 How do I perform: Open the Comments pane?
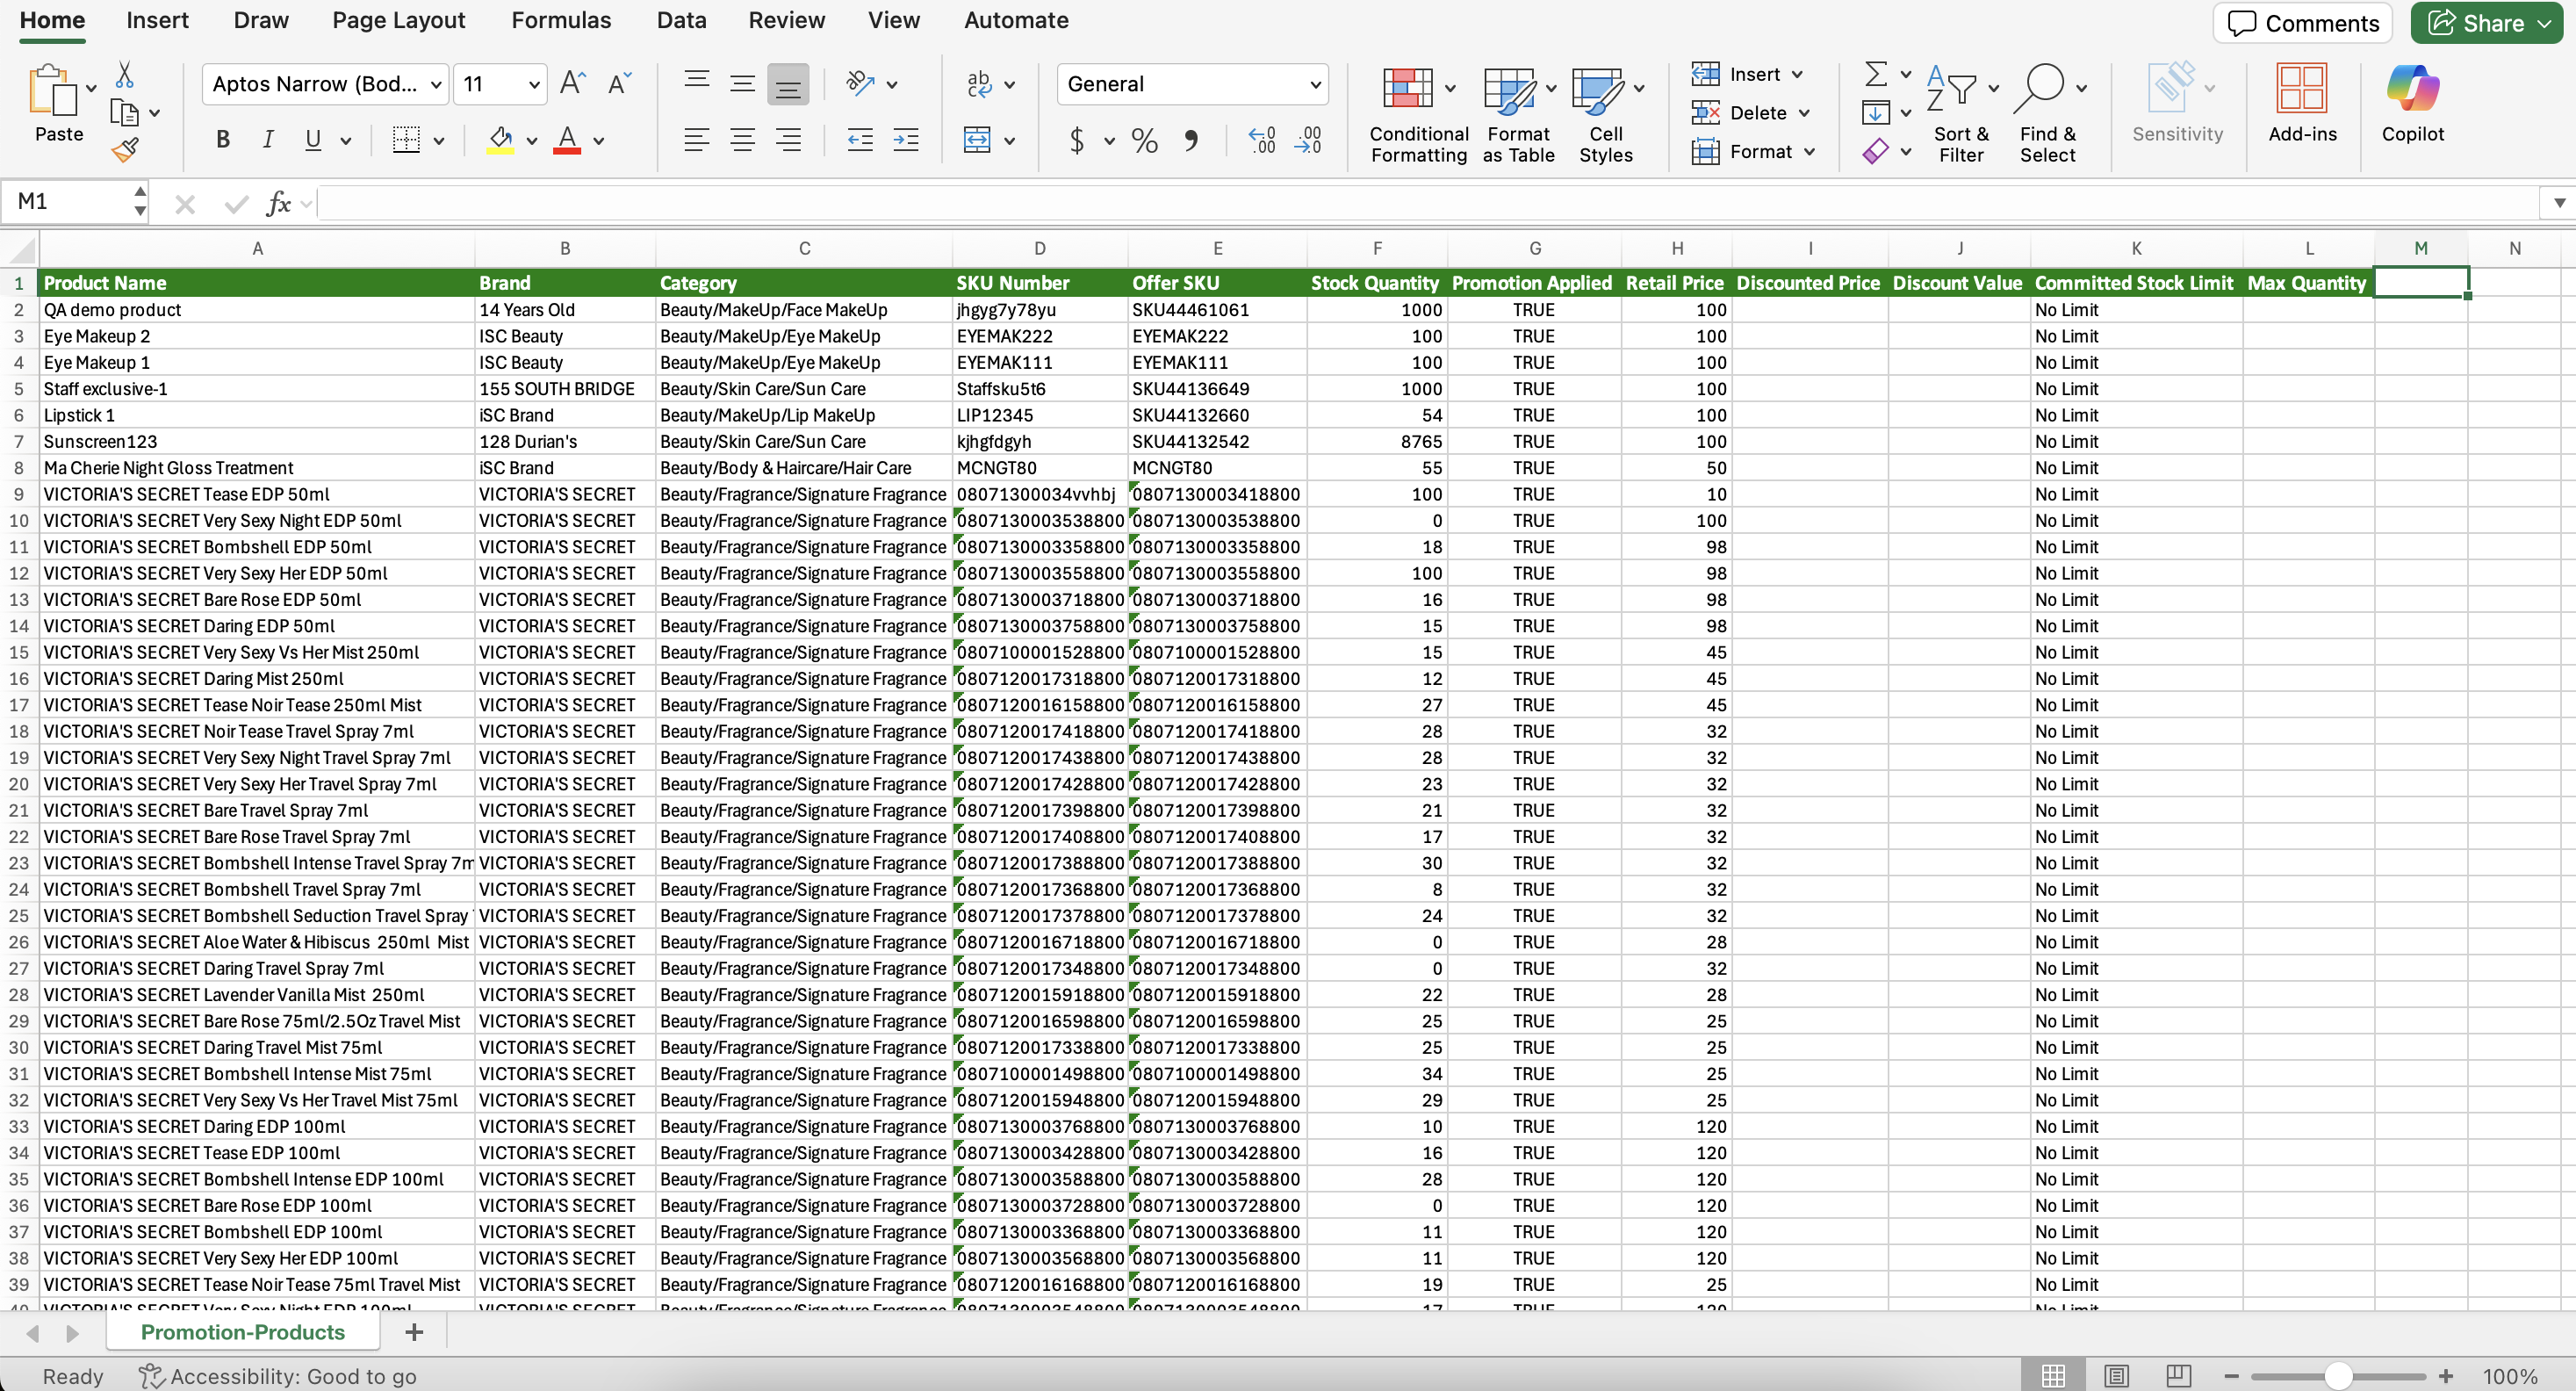pos(2302,23)
